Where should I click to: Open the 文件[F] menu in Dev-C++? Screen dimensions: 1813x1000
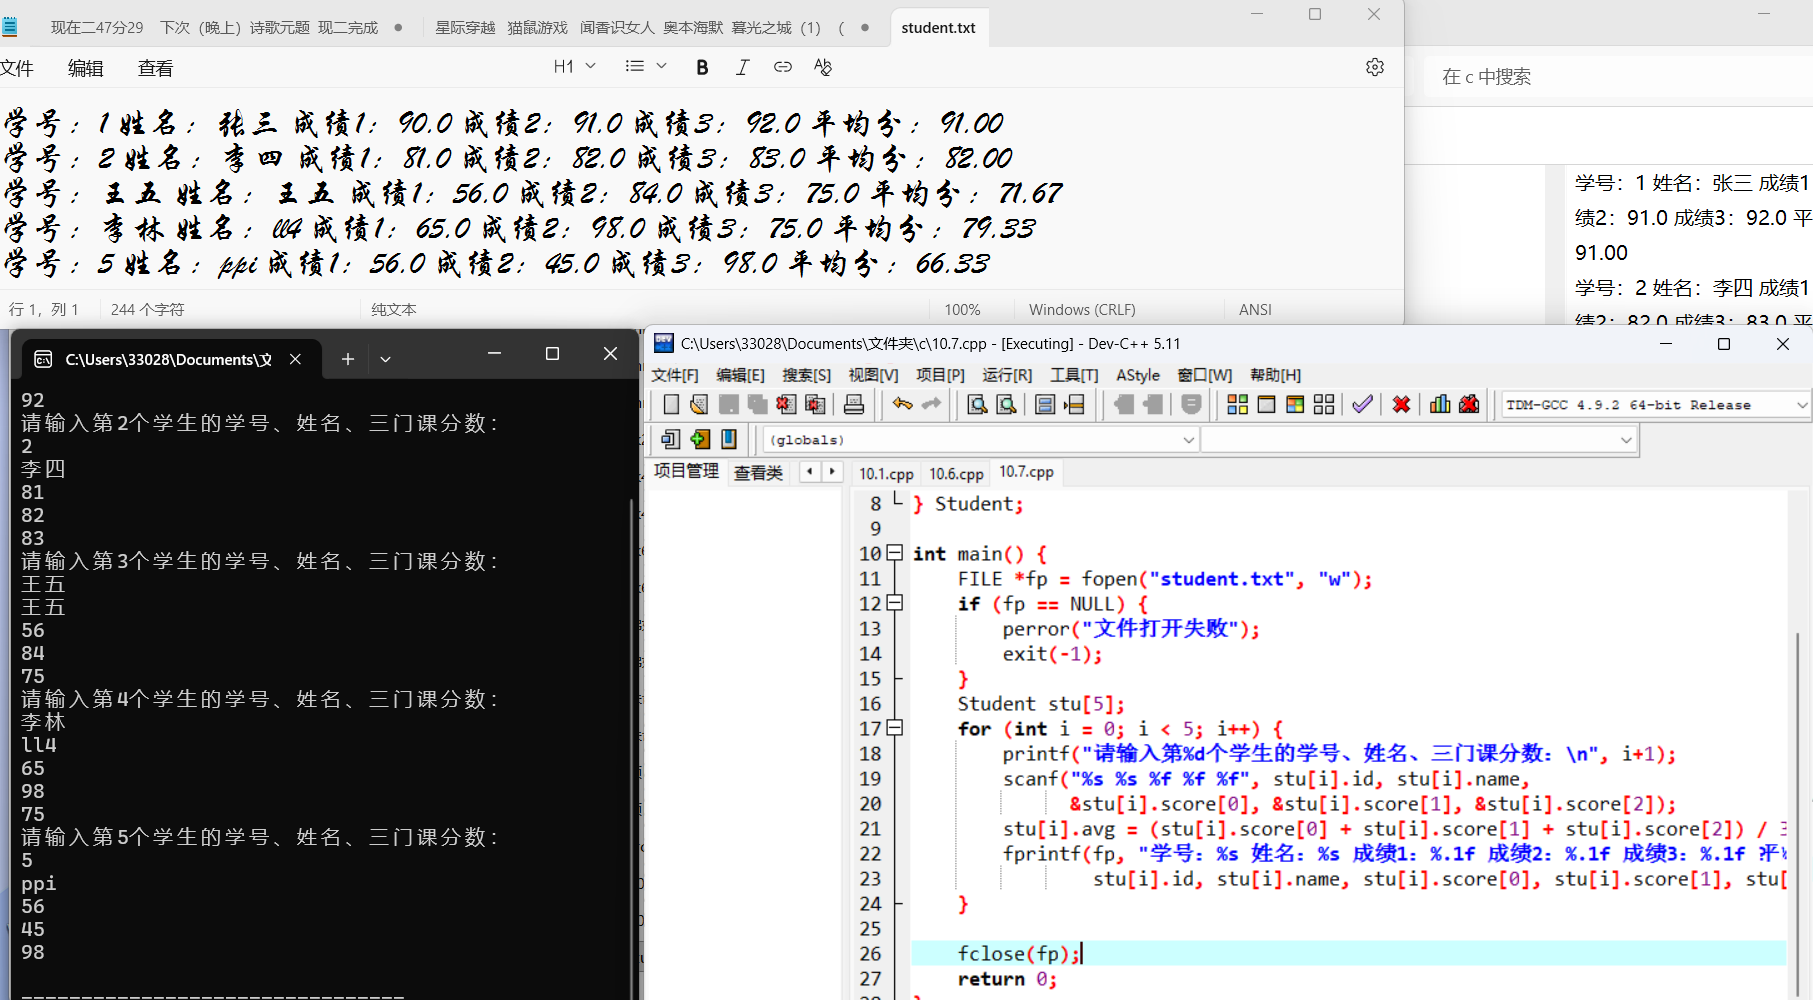click(675, 375)
